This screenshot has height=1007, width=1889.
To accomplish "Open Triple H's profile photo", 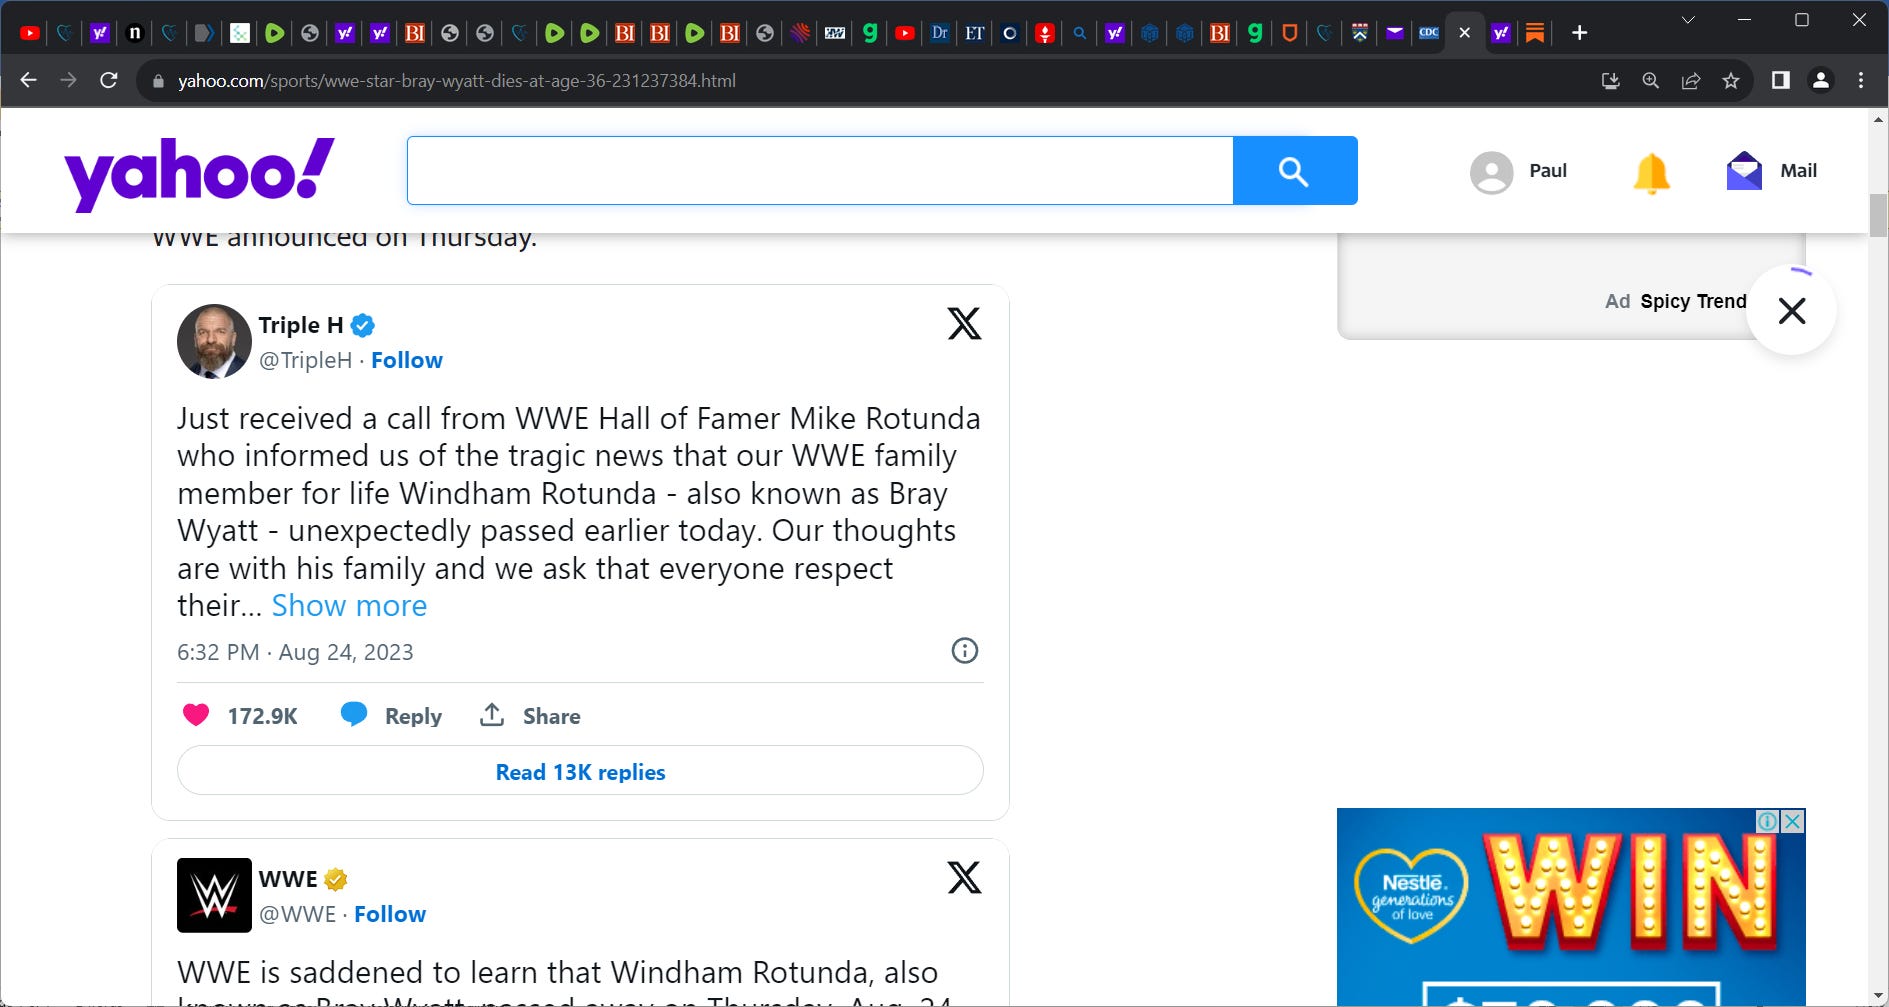I will click(x=214, y=341).
